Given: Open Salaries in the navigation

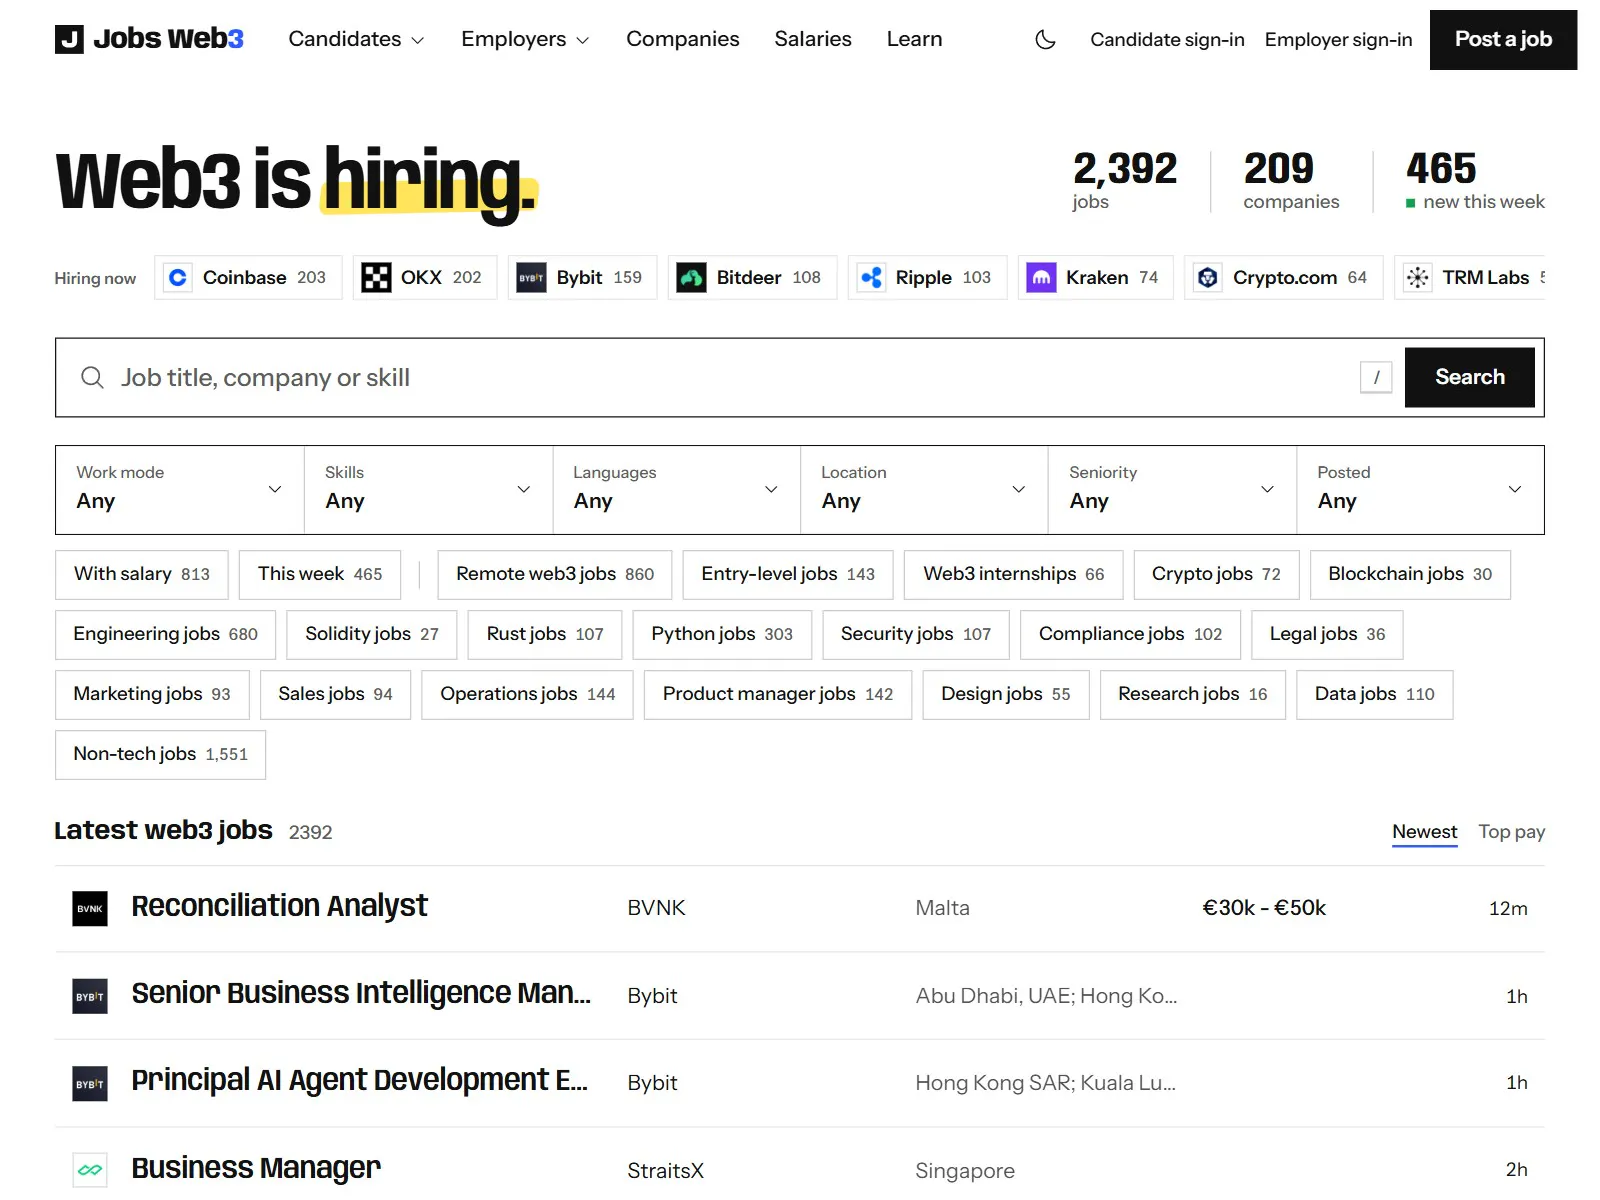Looking at the screenshot, I should [813, 39].
